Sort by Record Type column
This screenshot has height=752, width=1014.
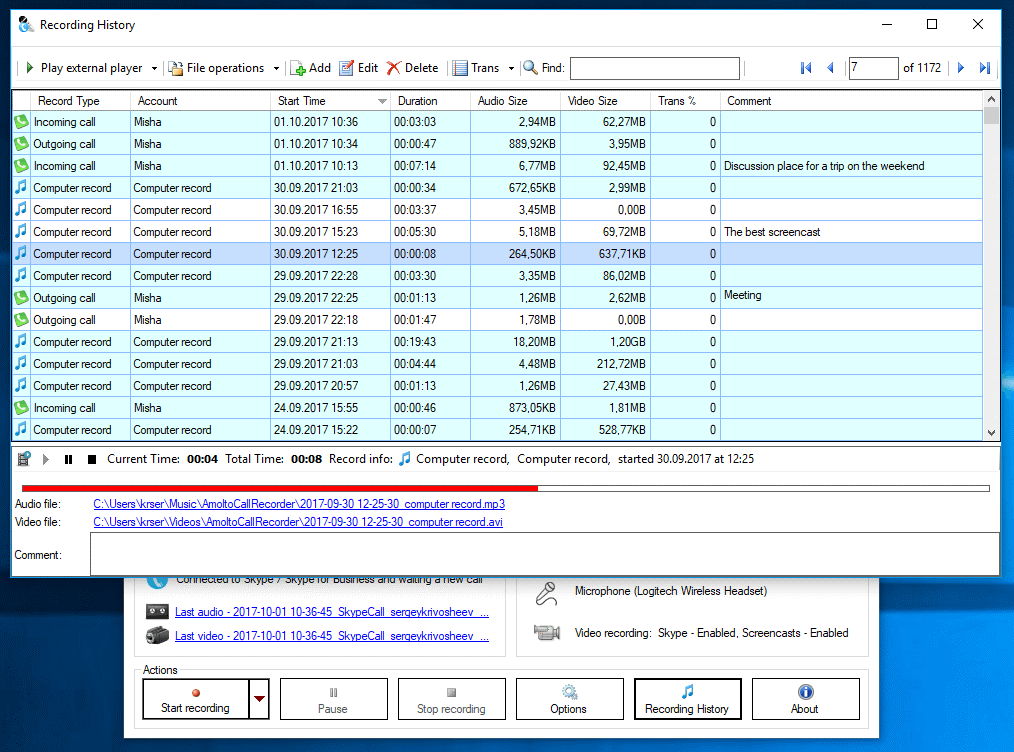point(80,101)
